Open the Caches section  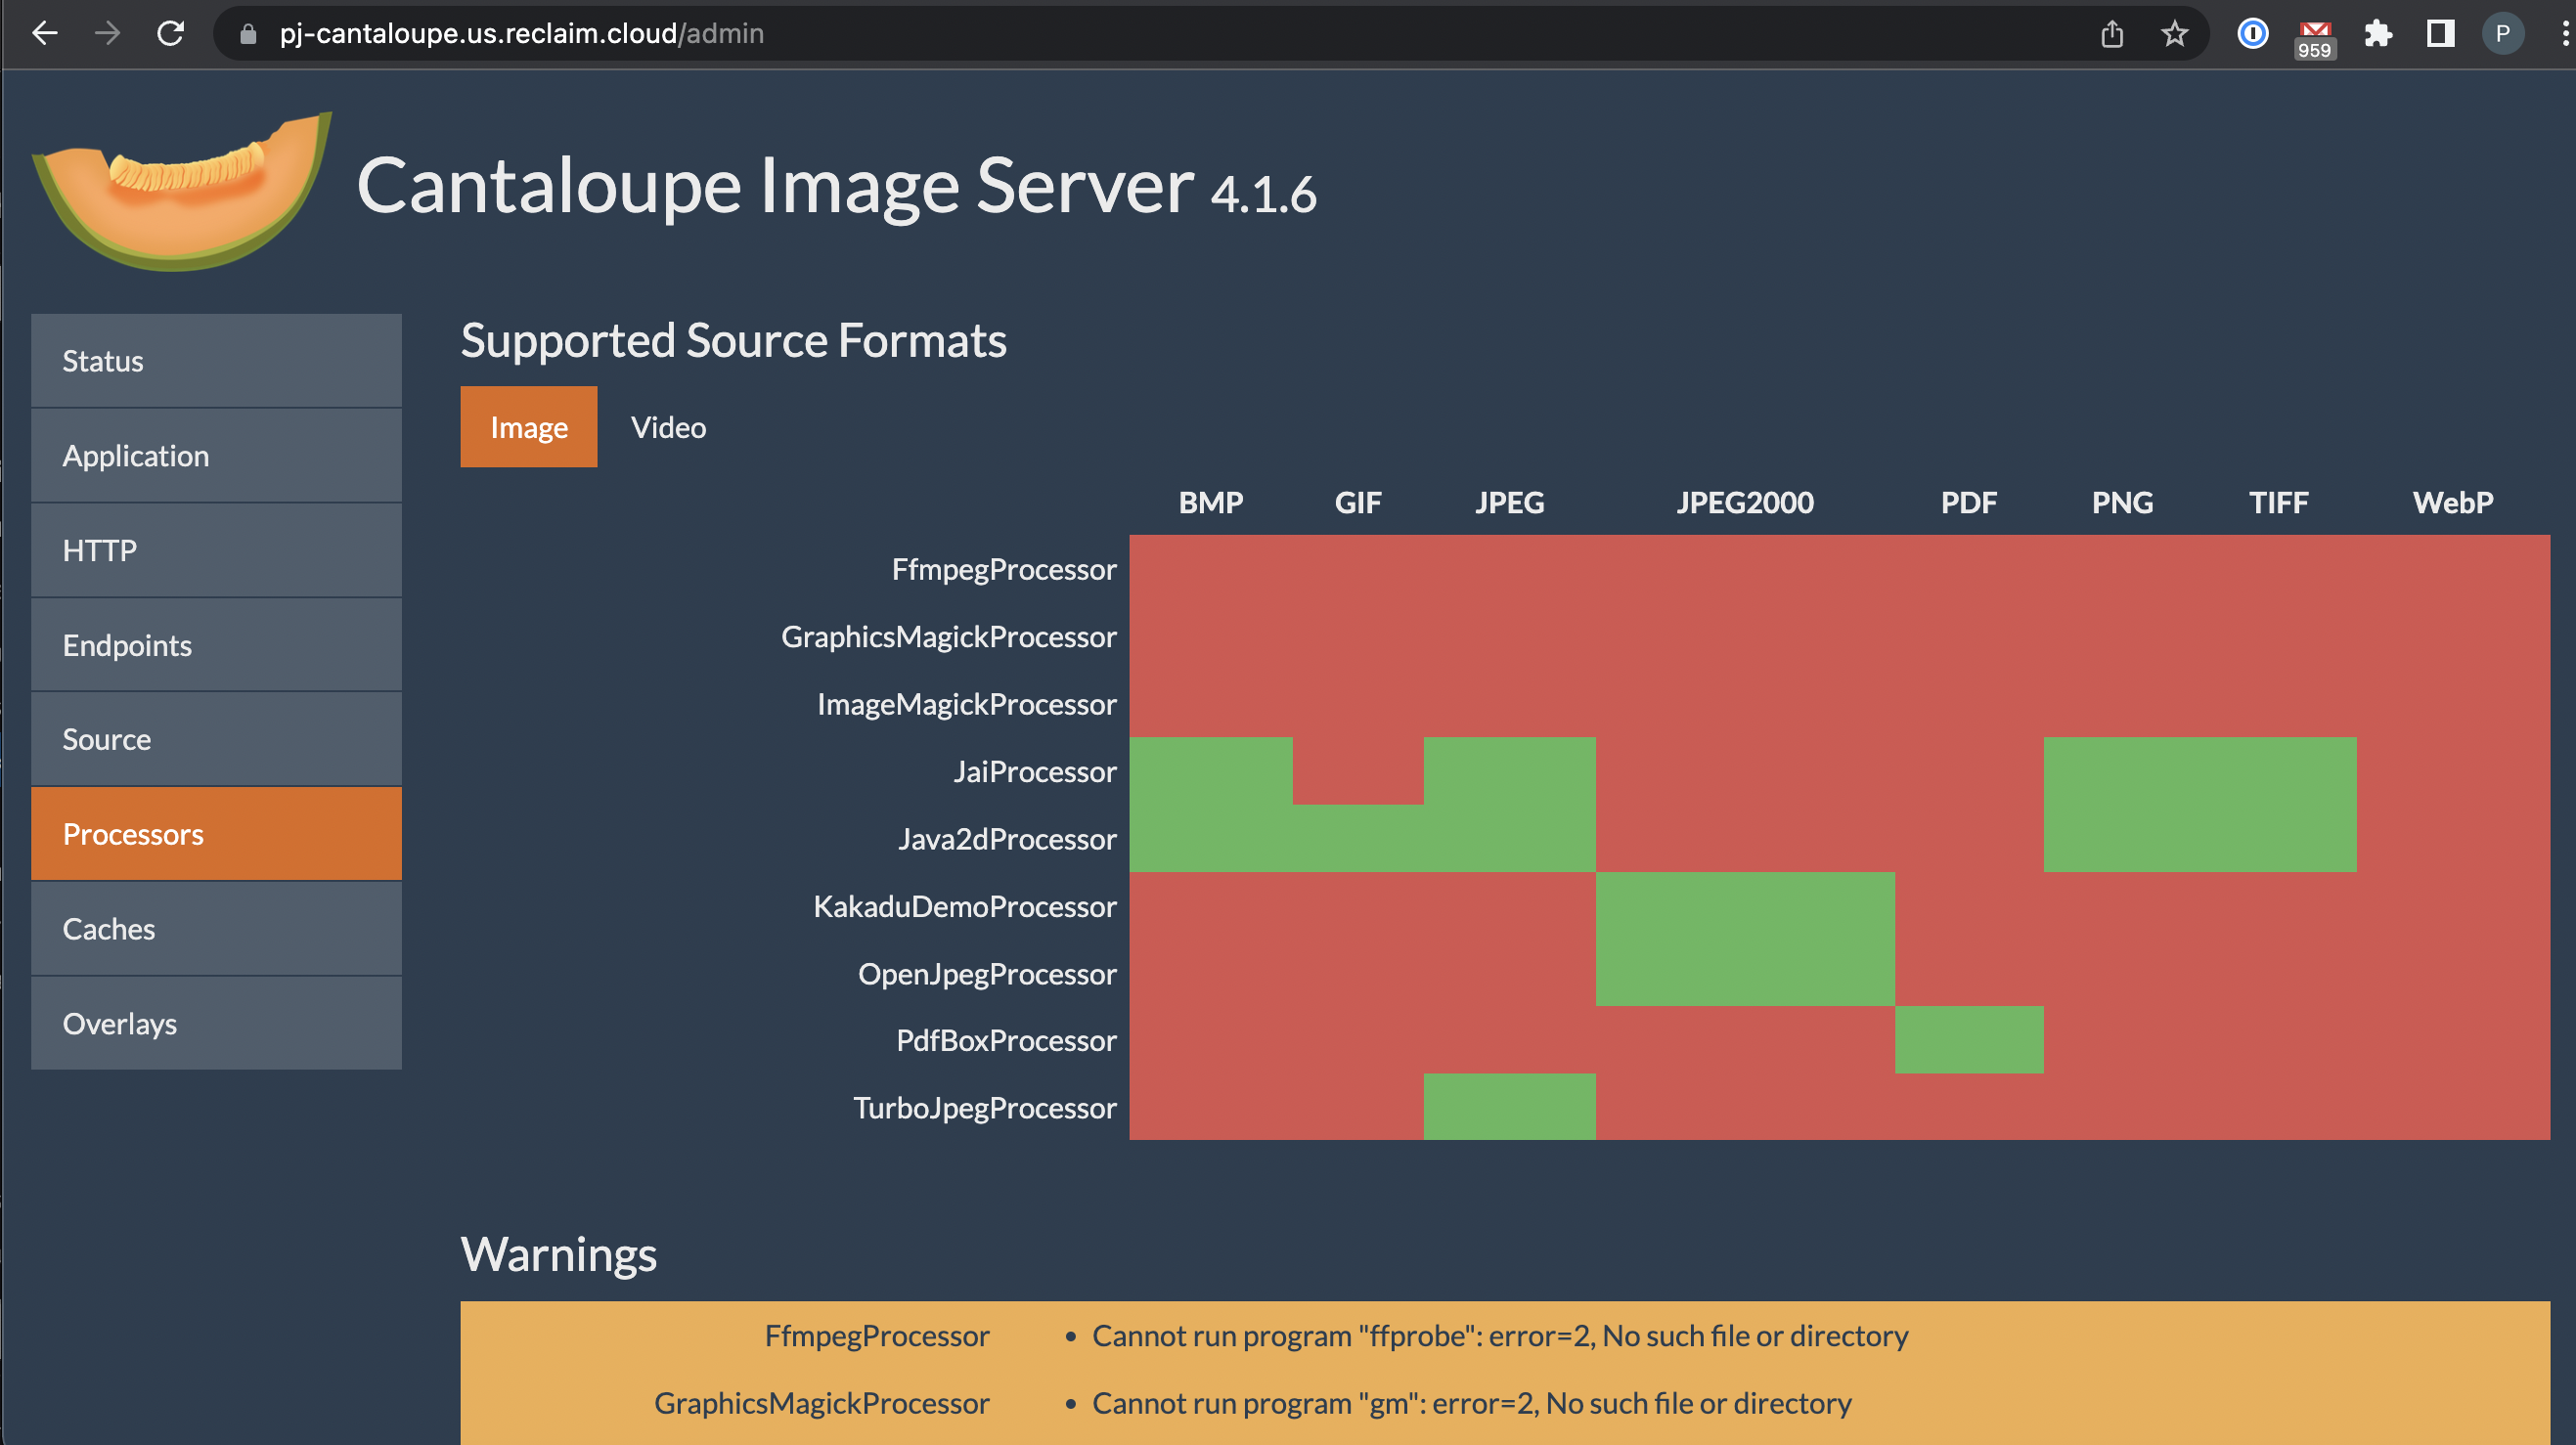[x=216, y=928]
